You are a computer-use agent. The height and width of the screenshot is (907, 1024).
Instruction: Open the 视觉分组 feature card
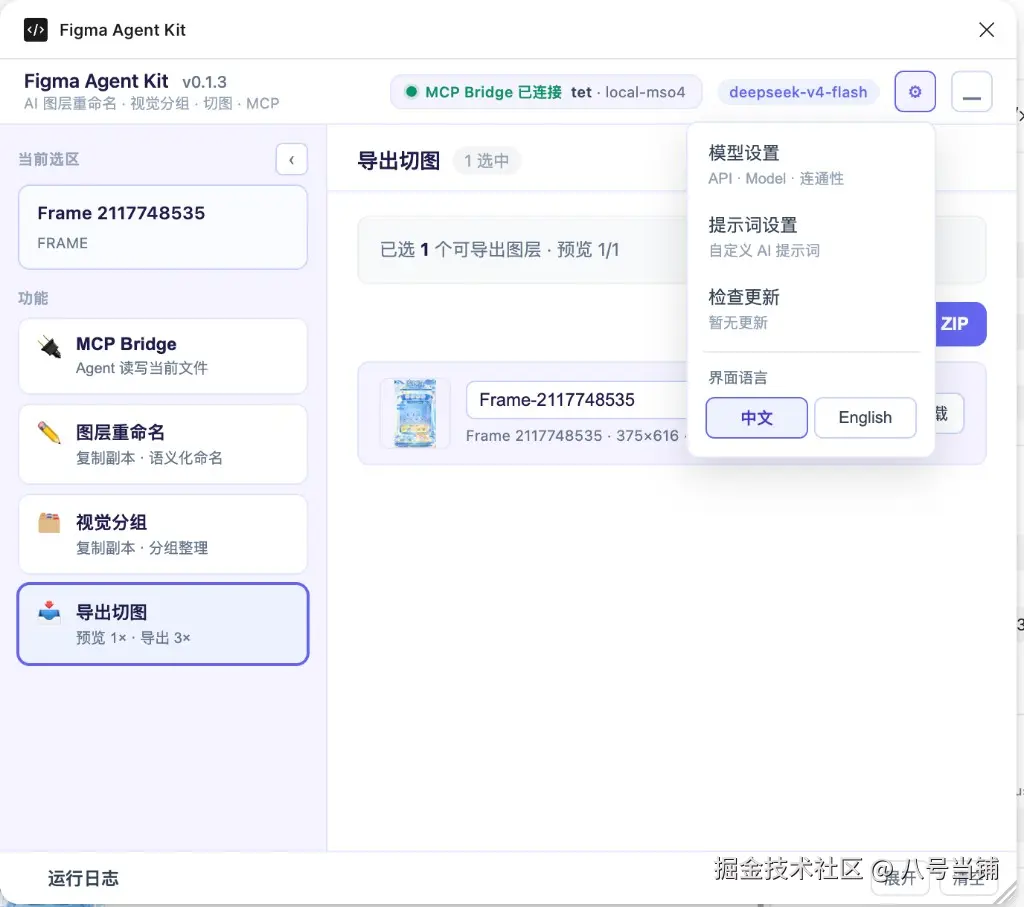tap(163, 534)
